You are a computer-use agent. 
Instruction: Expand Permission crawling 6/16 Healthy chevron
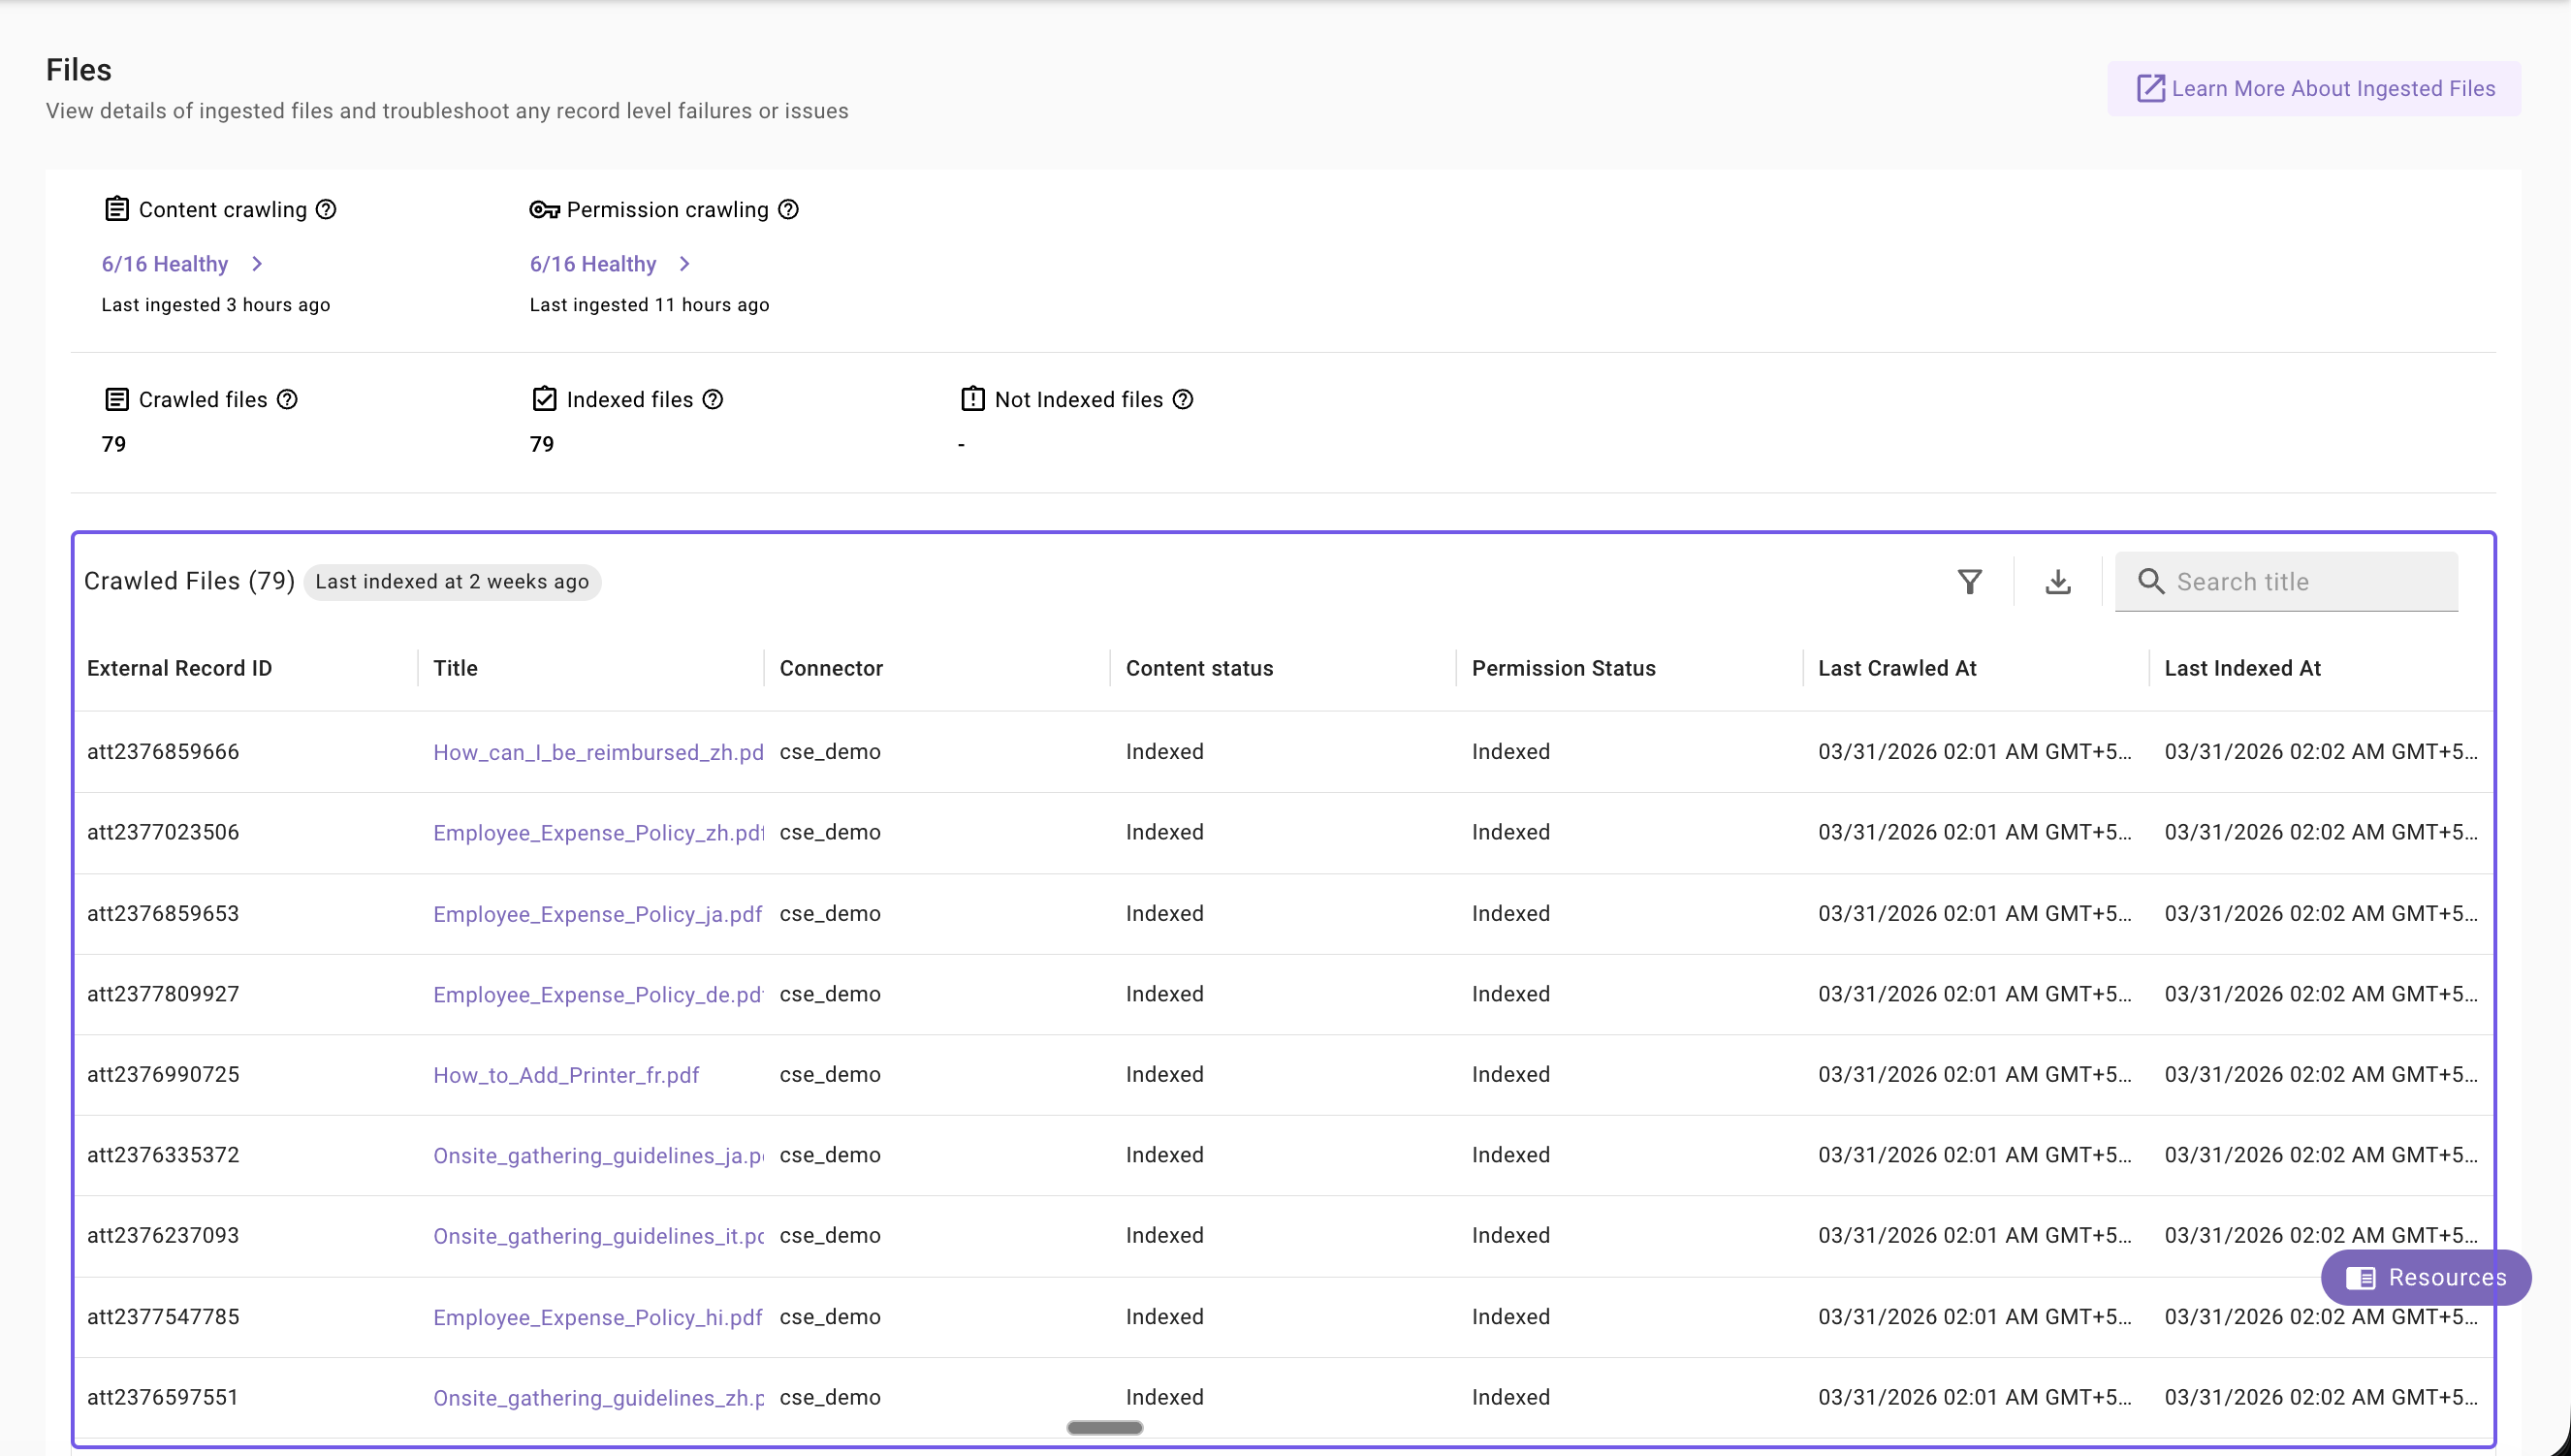(x=685, y=264)
